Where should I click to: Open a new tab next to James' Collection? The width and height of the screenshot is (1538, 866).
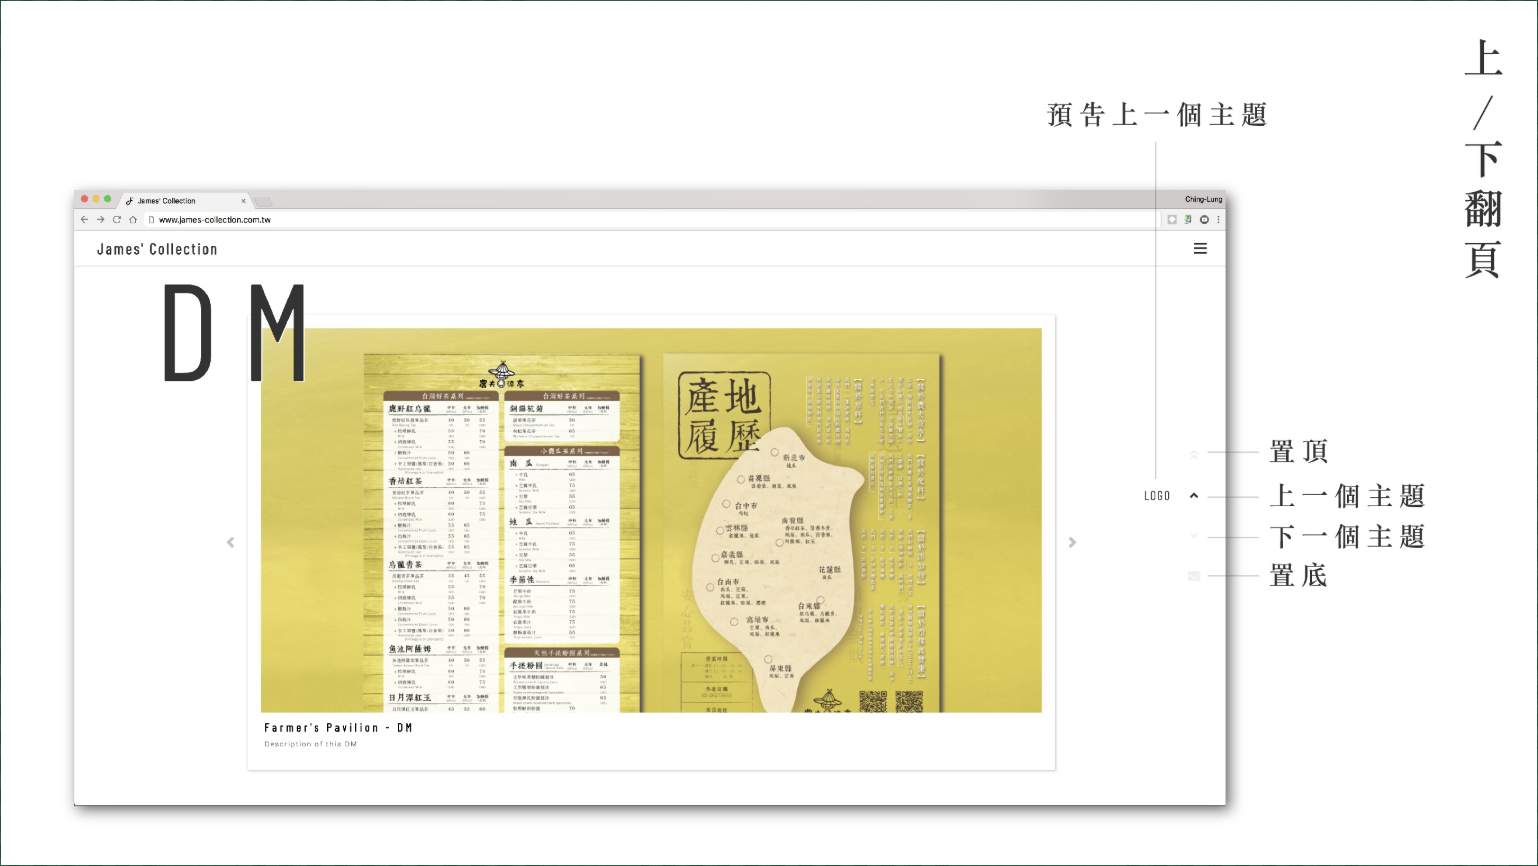click(263, 201)
